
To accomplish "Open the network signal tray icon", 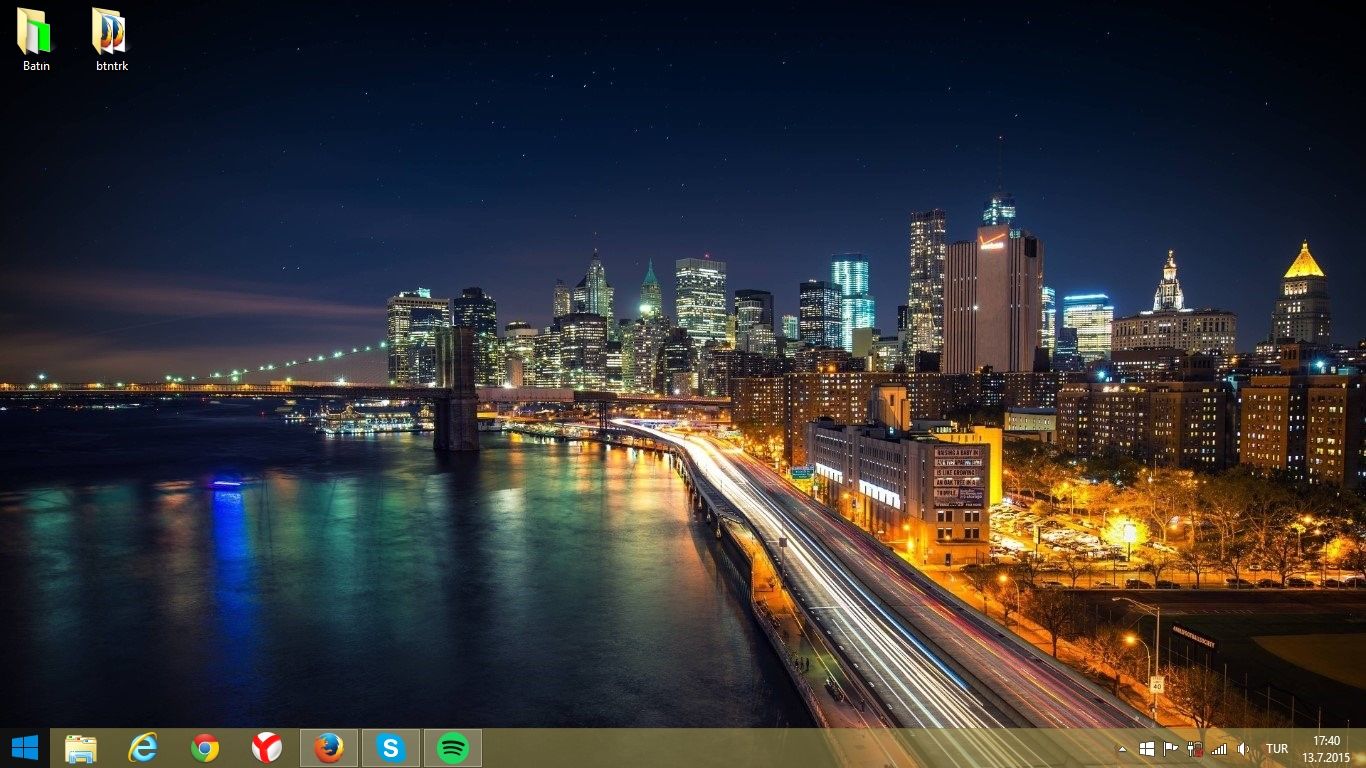I will click(1218, 748).
